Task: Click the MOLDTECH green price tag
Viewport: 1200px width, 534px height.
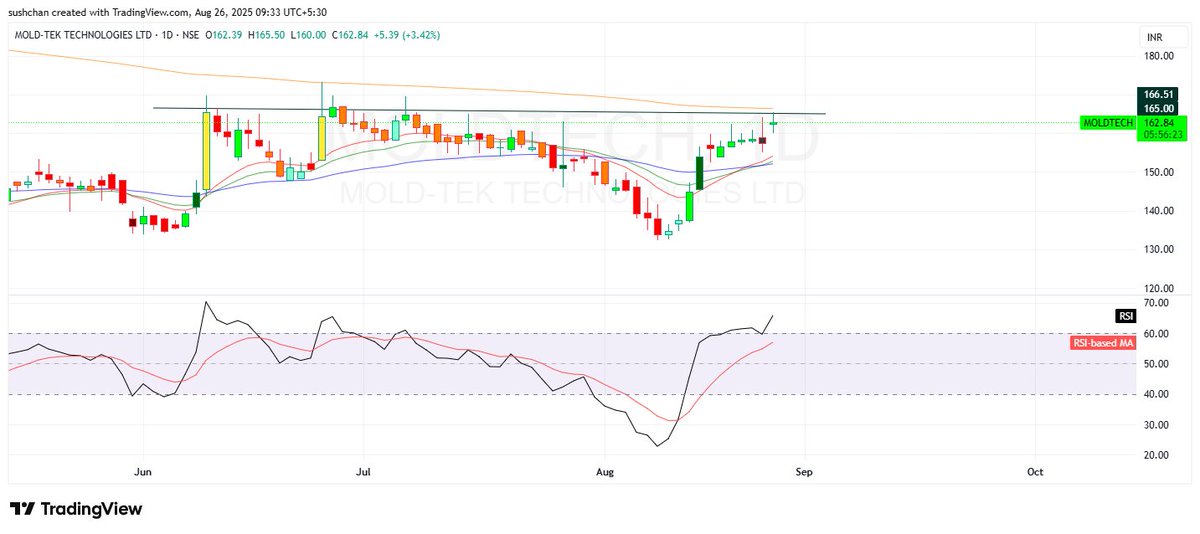Action: pyautogui.click(x=1109, y=123)
